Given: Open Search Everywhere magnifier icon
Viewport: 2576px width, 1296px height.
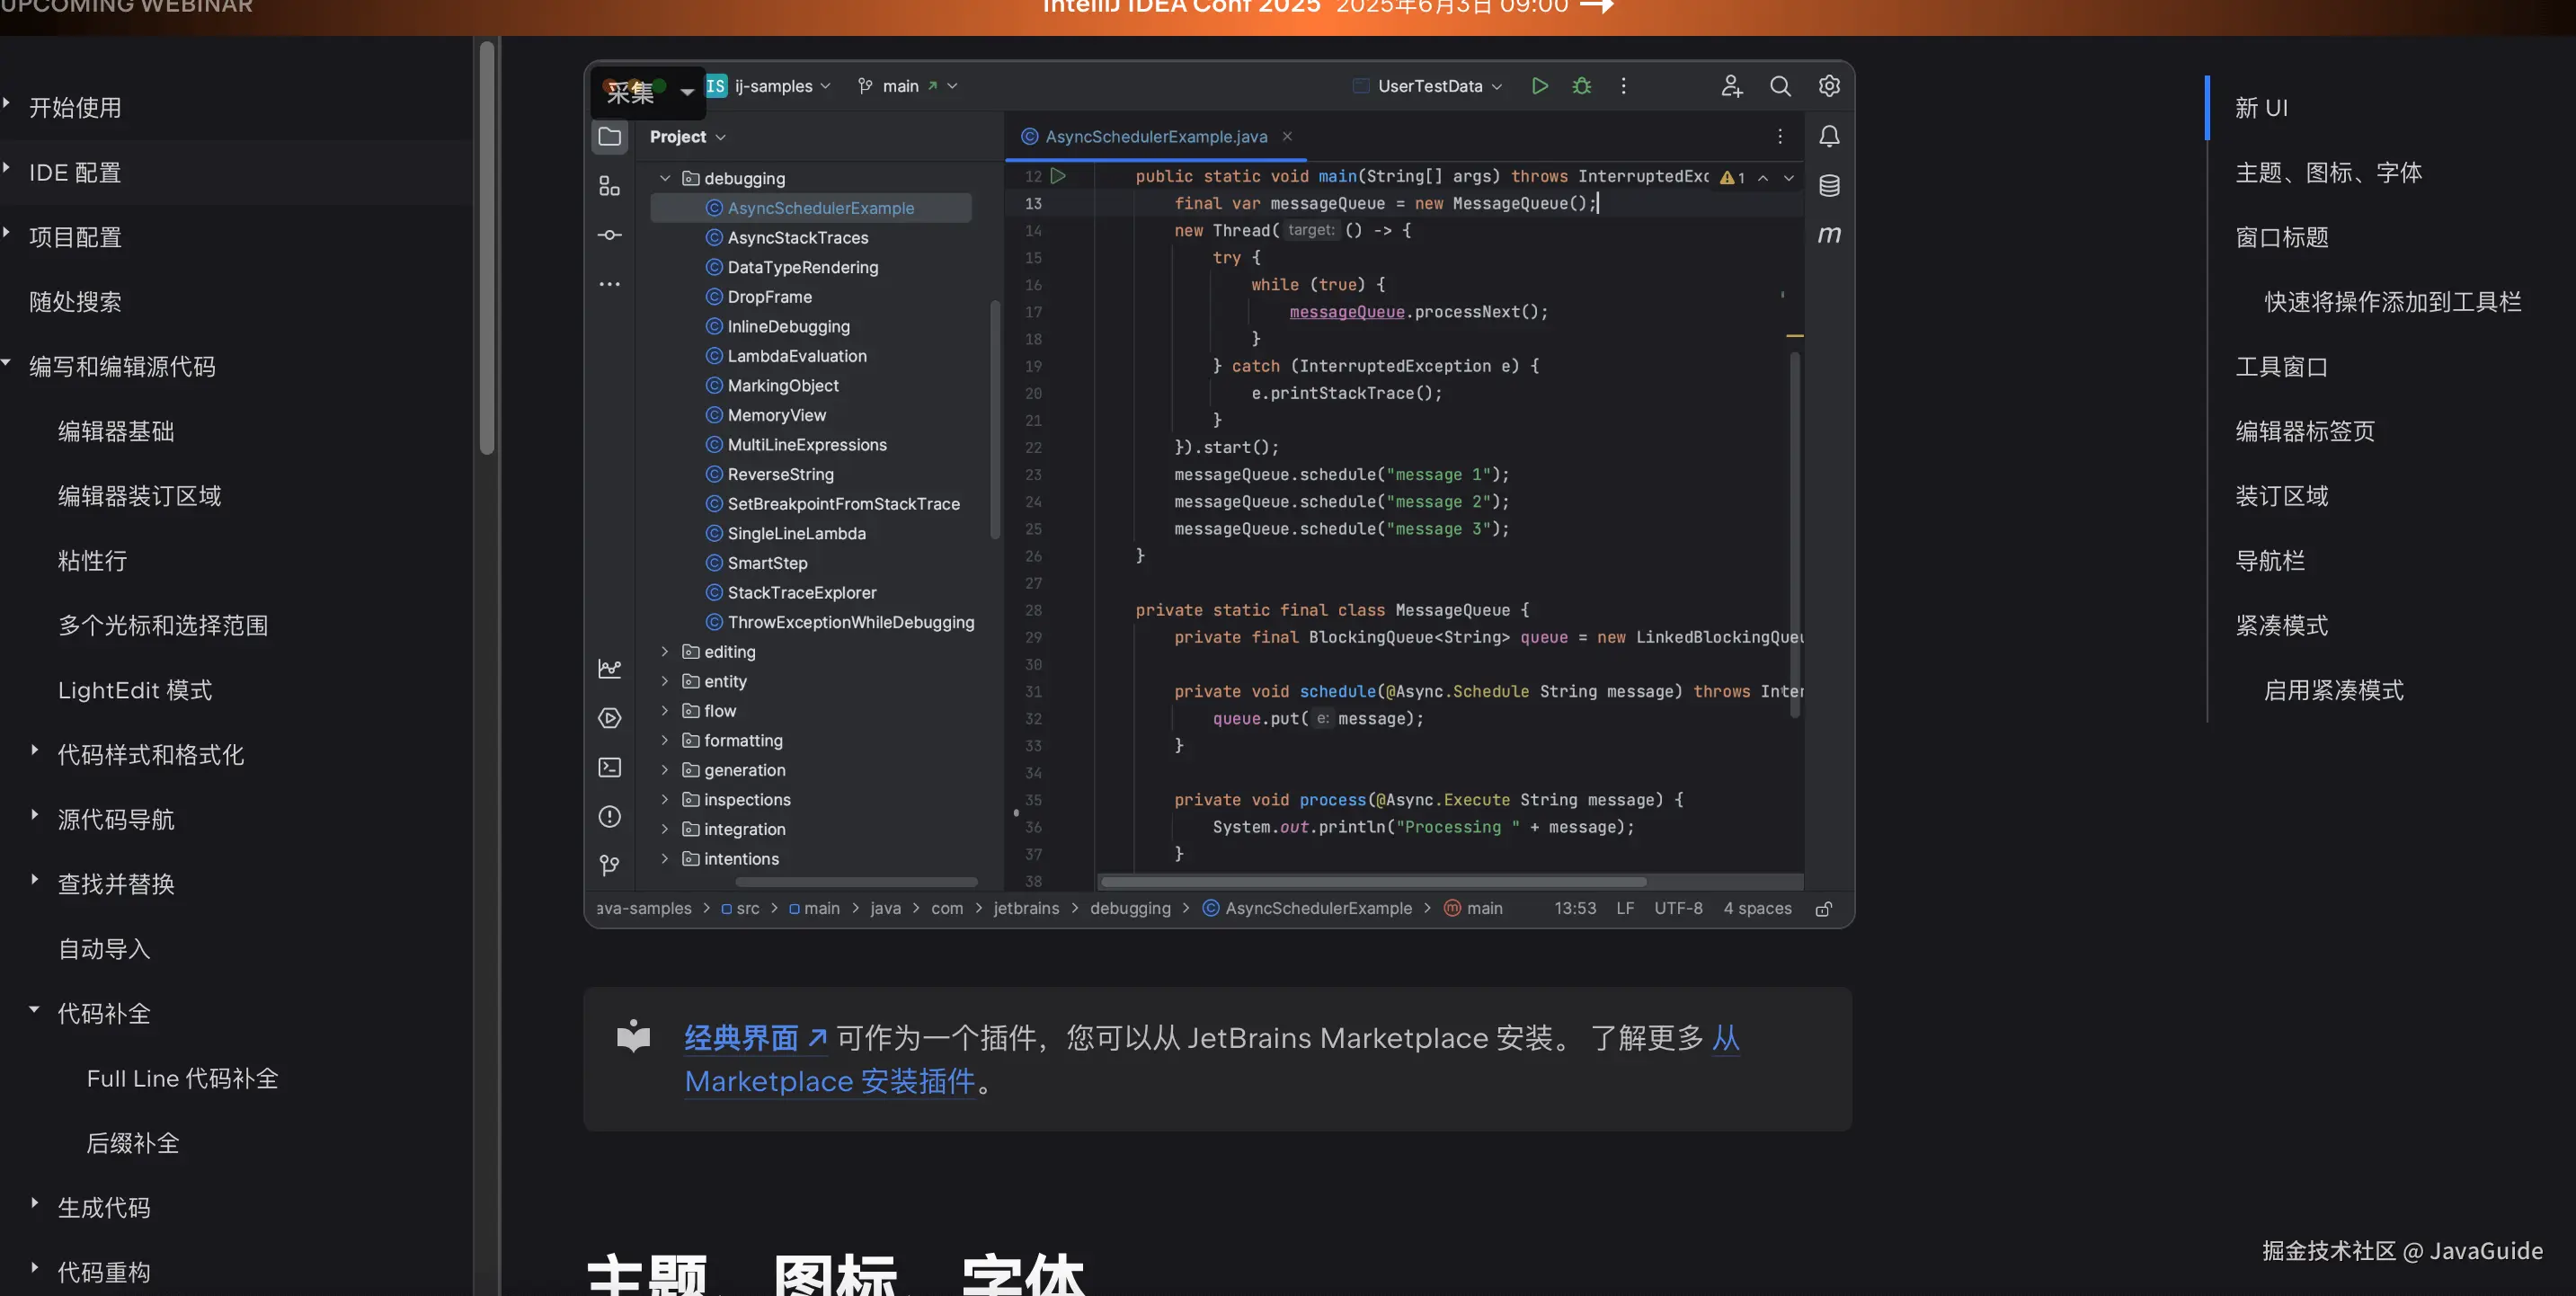Looking at the screenshot, I should 1780,86.
